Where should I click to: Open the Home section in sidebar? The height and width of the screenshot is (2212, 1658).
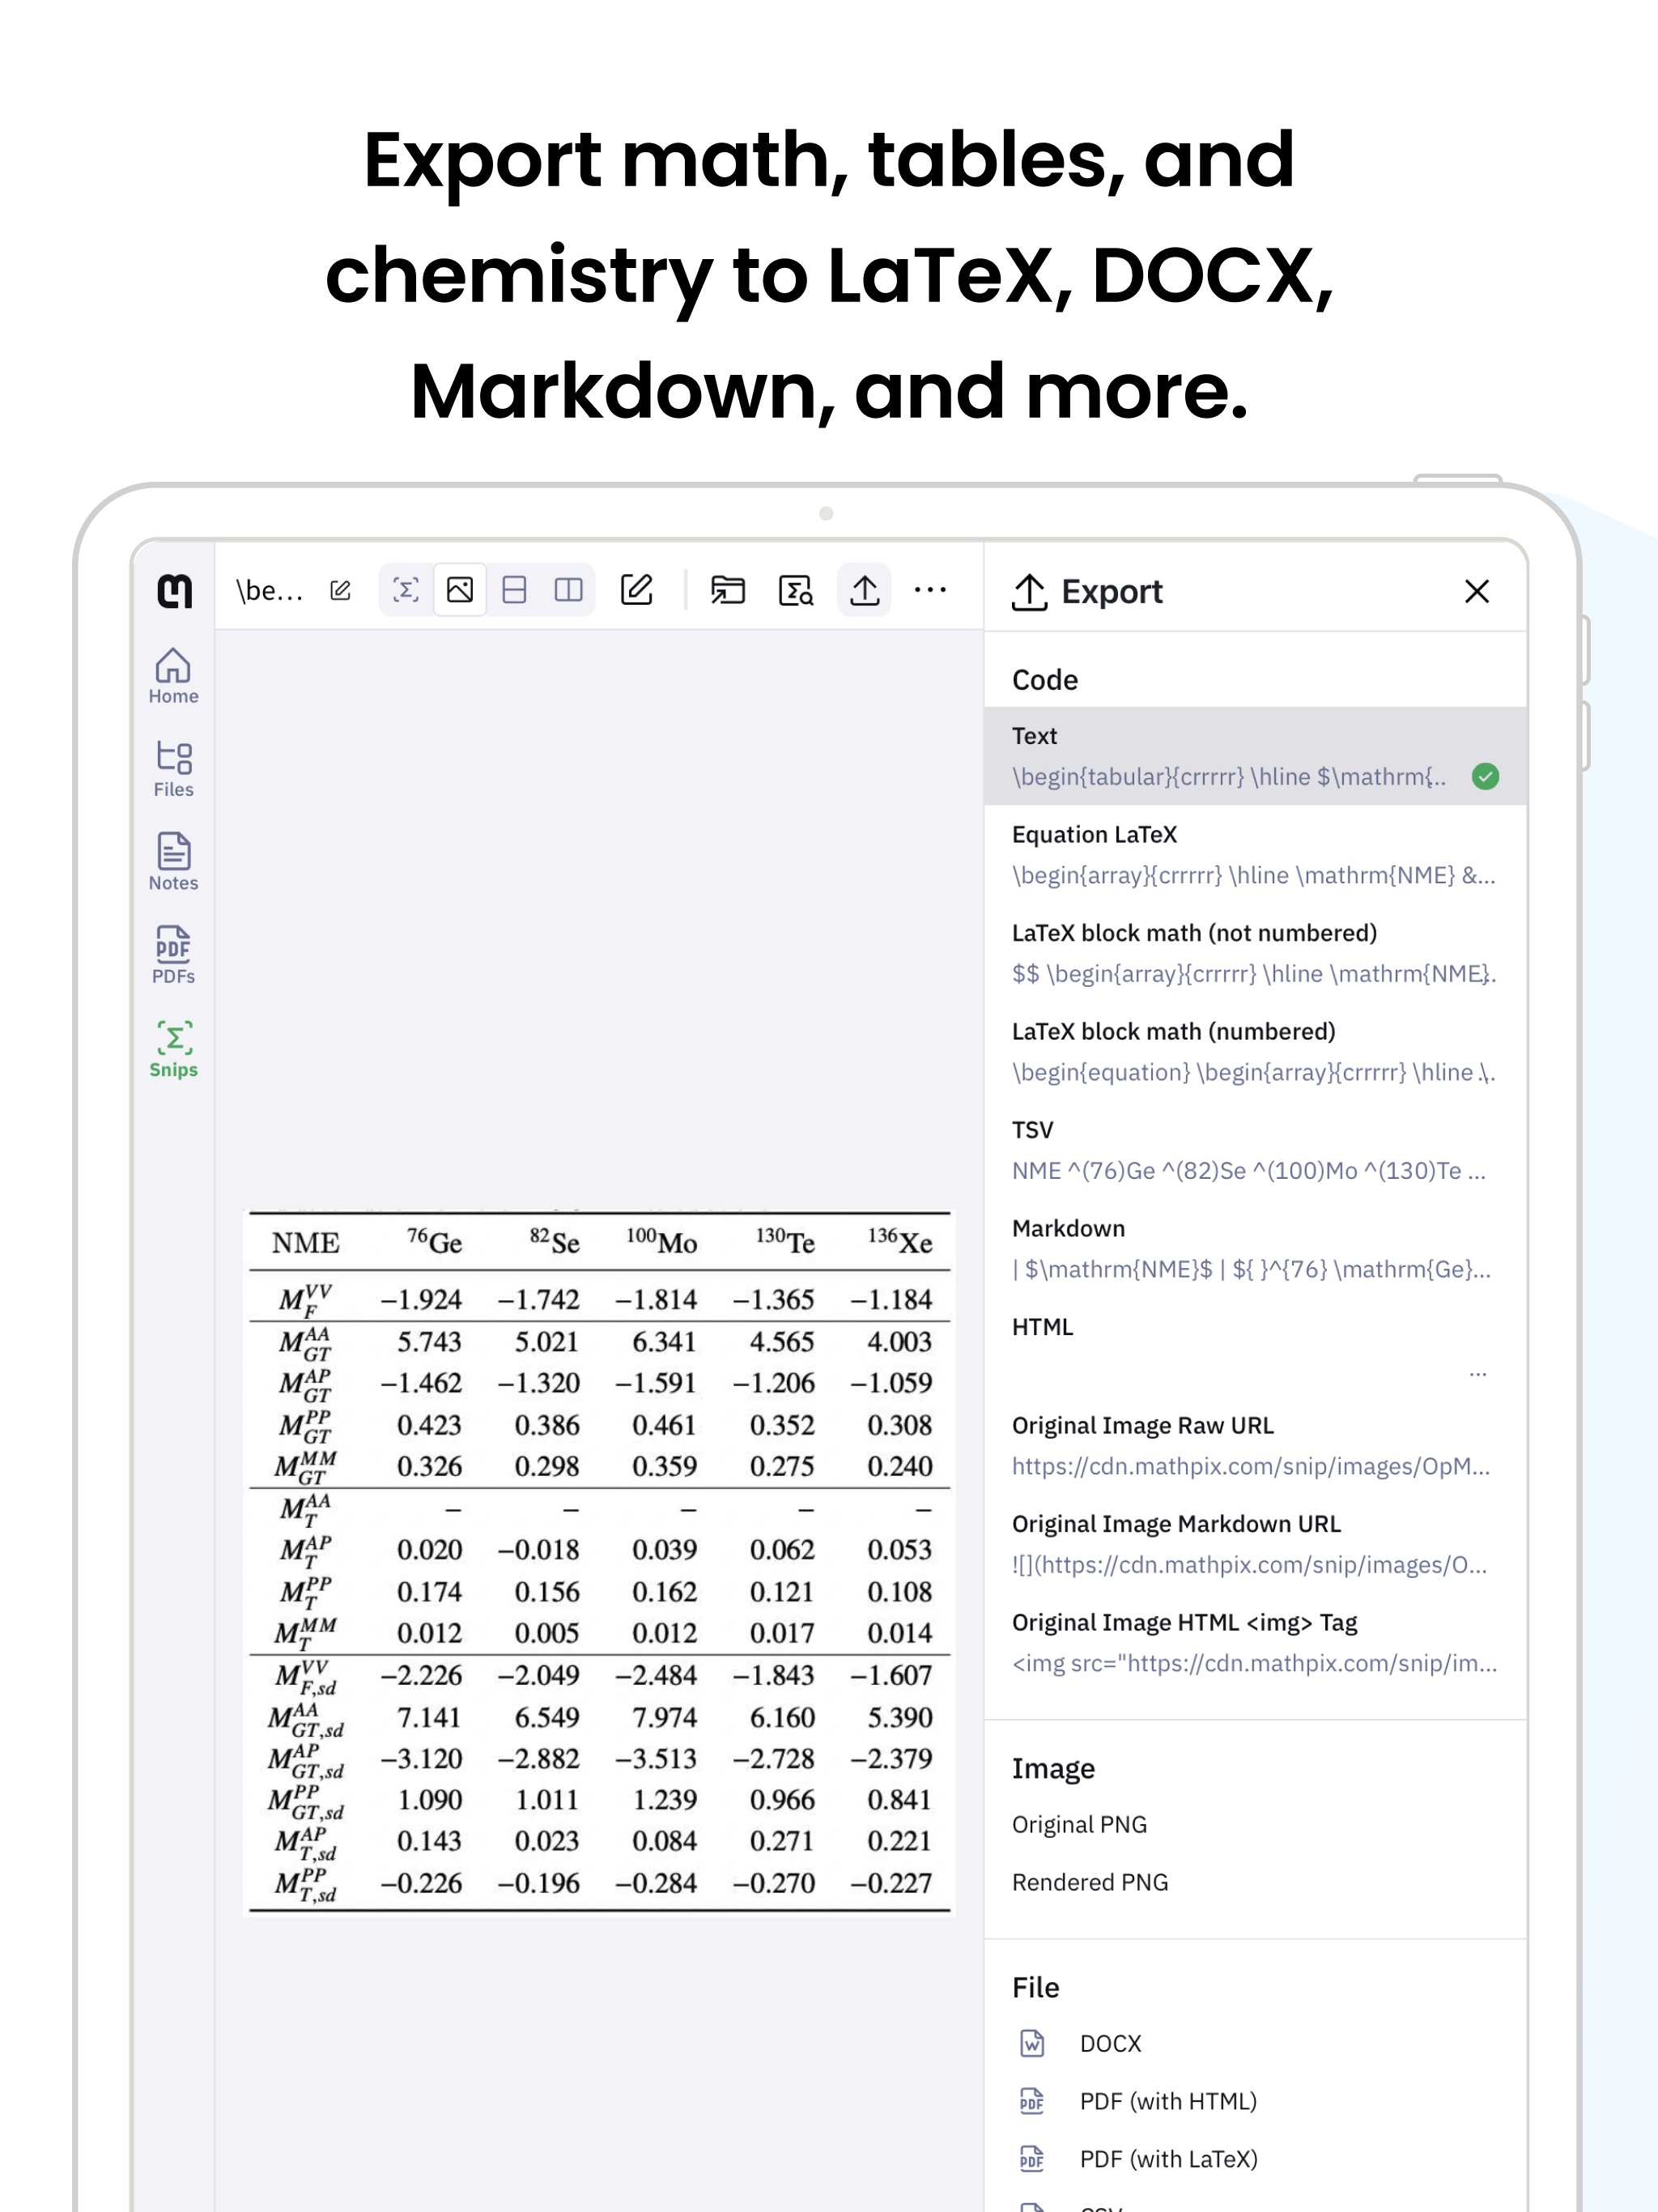173,676
